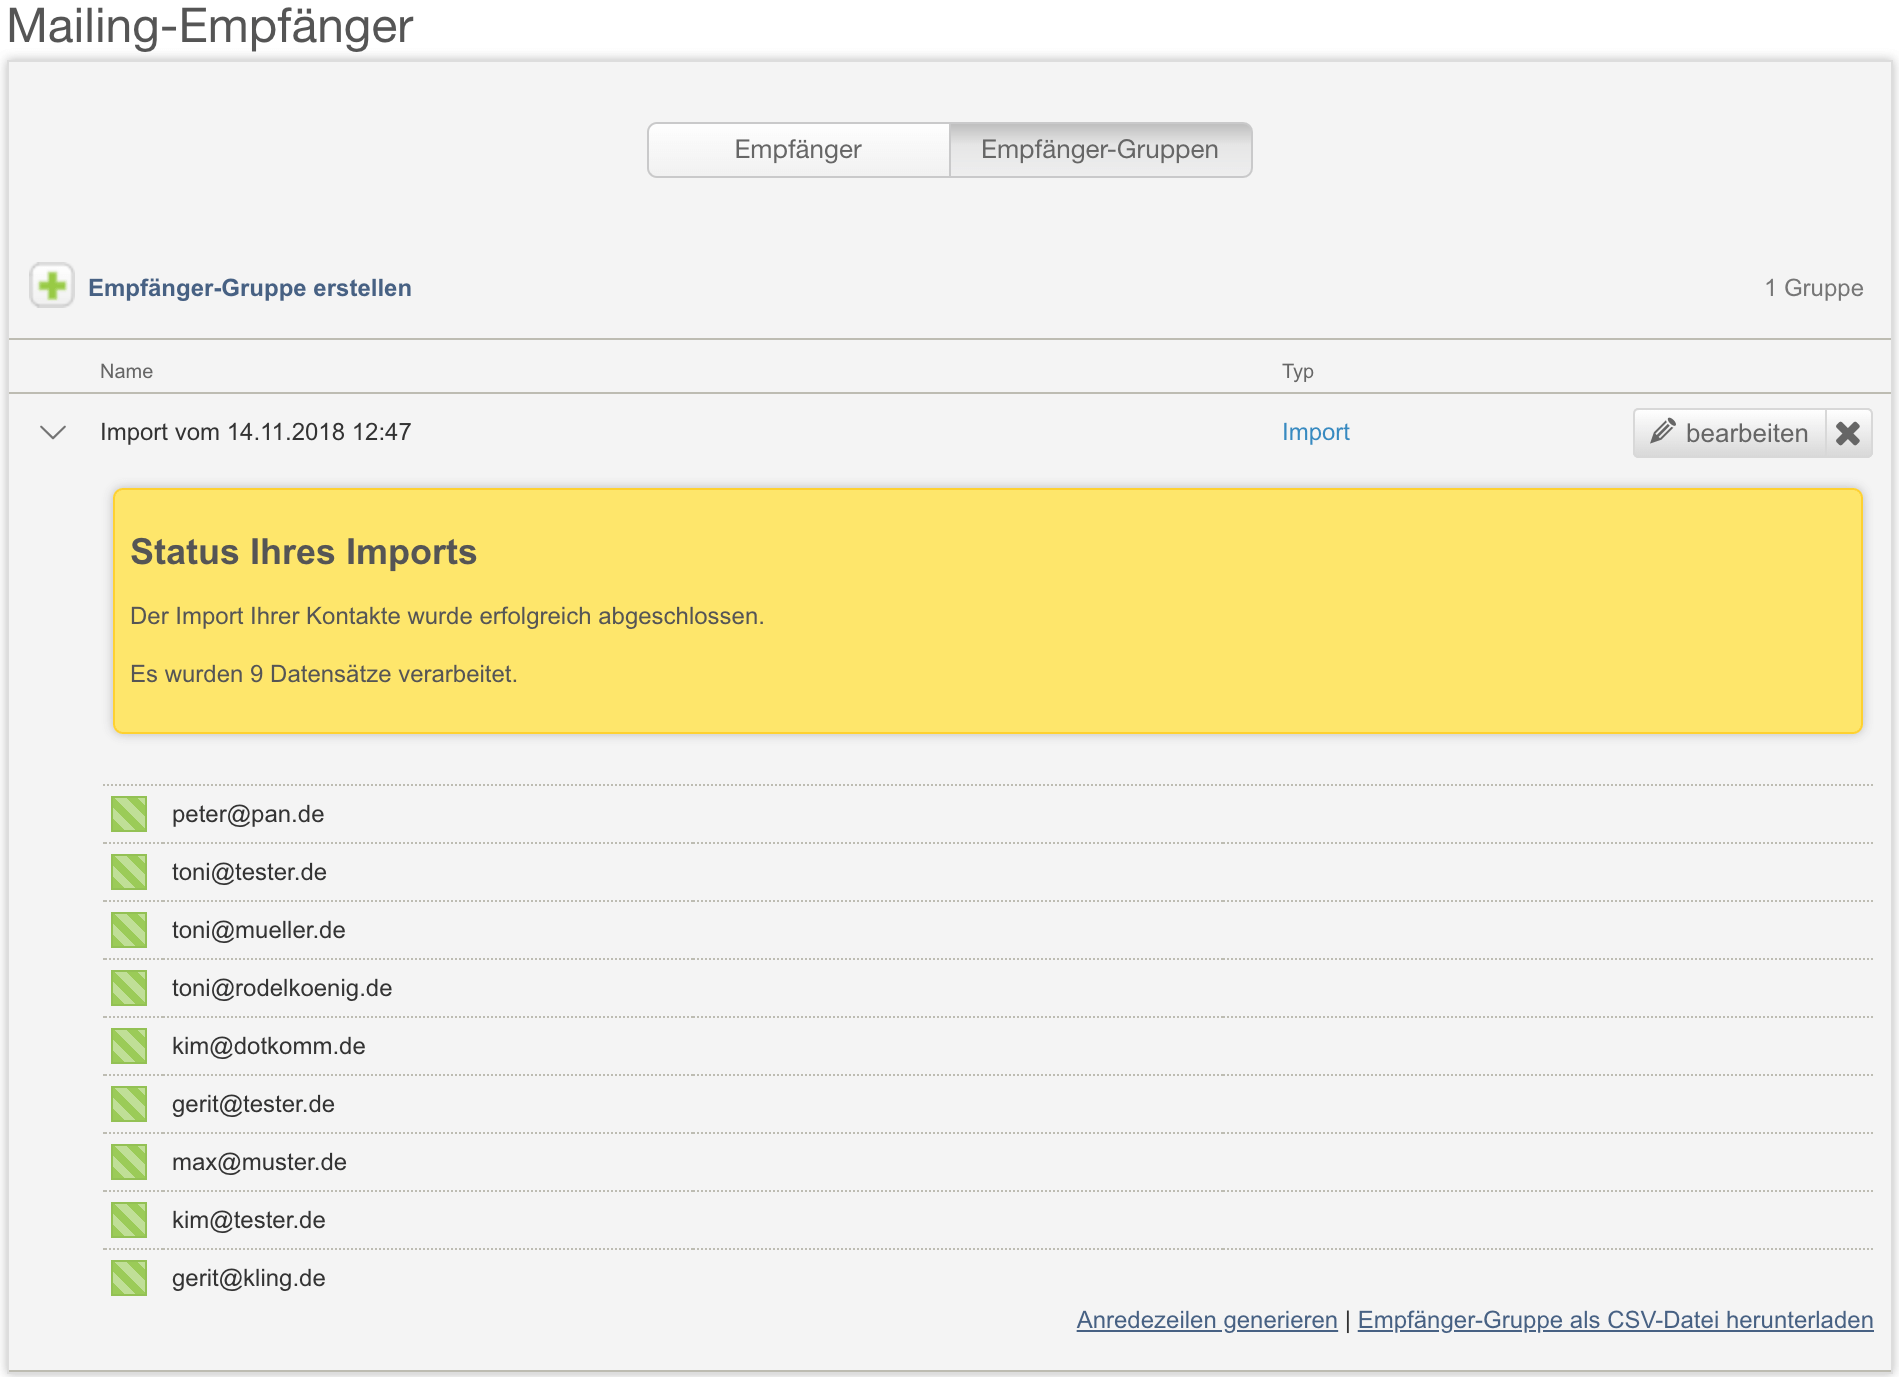
Task: Click the Name column header
Action: tap(126, 371)
